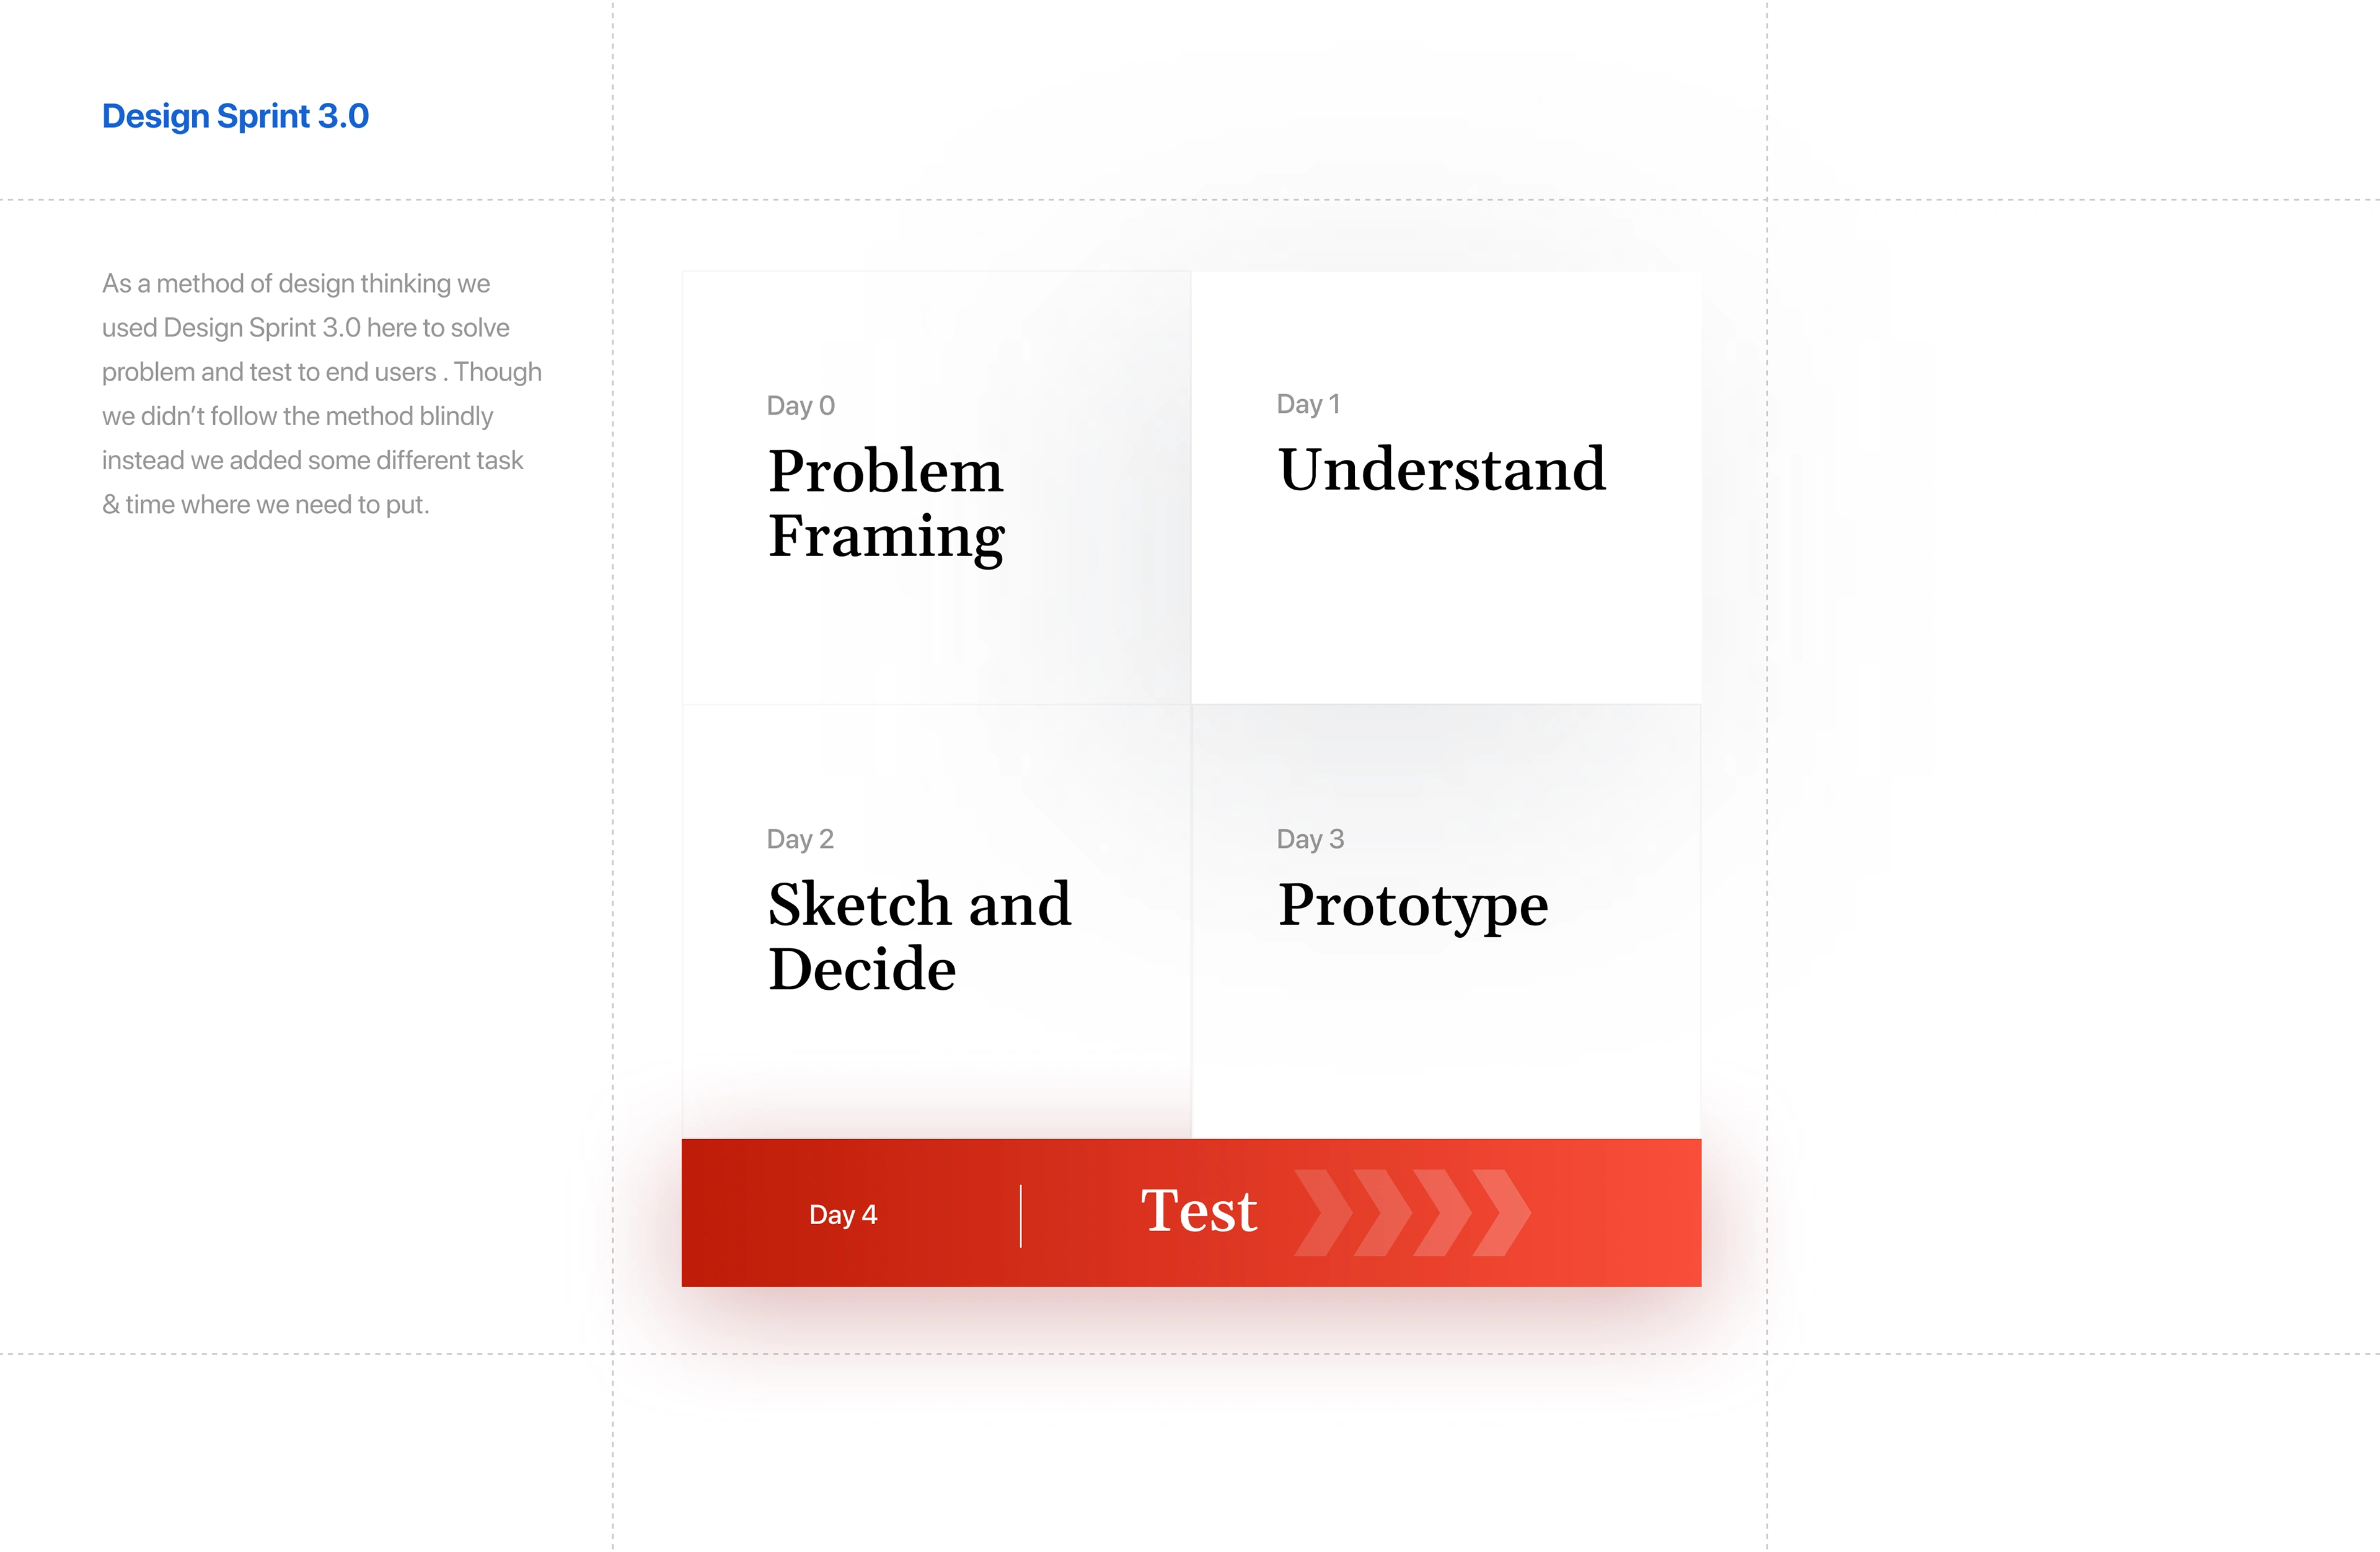Click the line "we didn't follow the method blindly"
Viewport: 2380px width, 1552px height.
click(x=298, y=416)
